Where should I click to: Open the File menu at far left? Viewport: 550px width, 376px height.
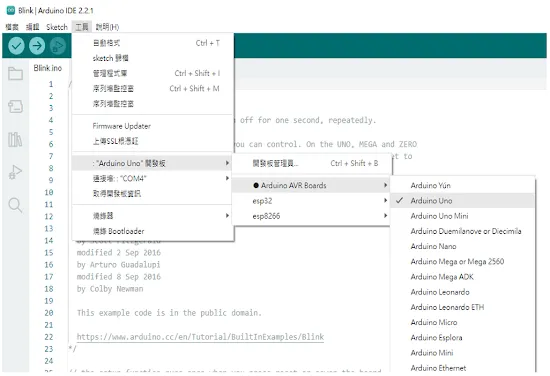tap(12, 27)
